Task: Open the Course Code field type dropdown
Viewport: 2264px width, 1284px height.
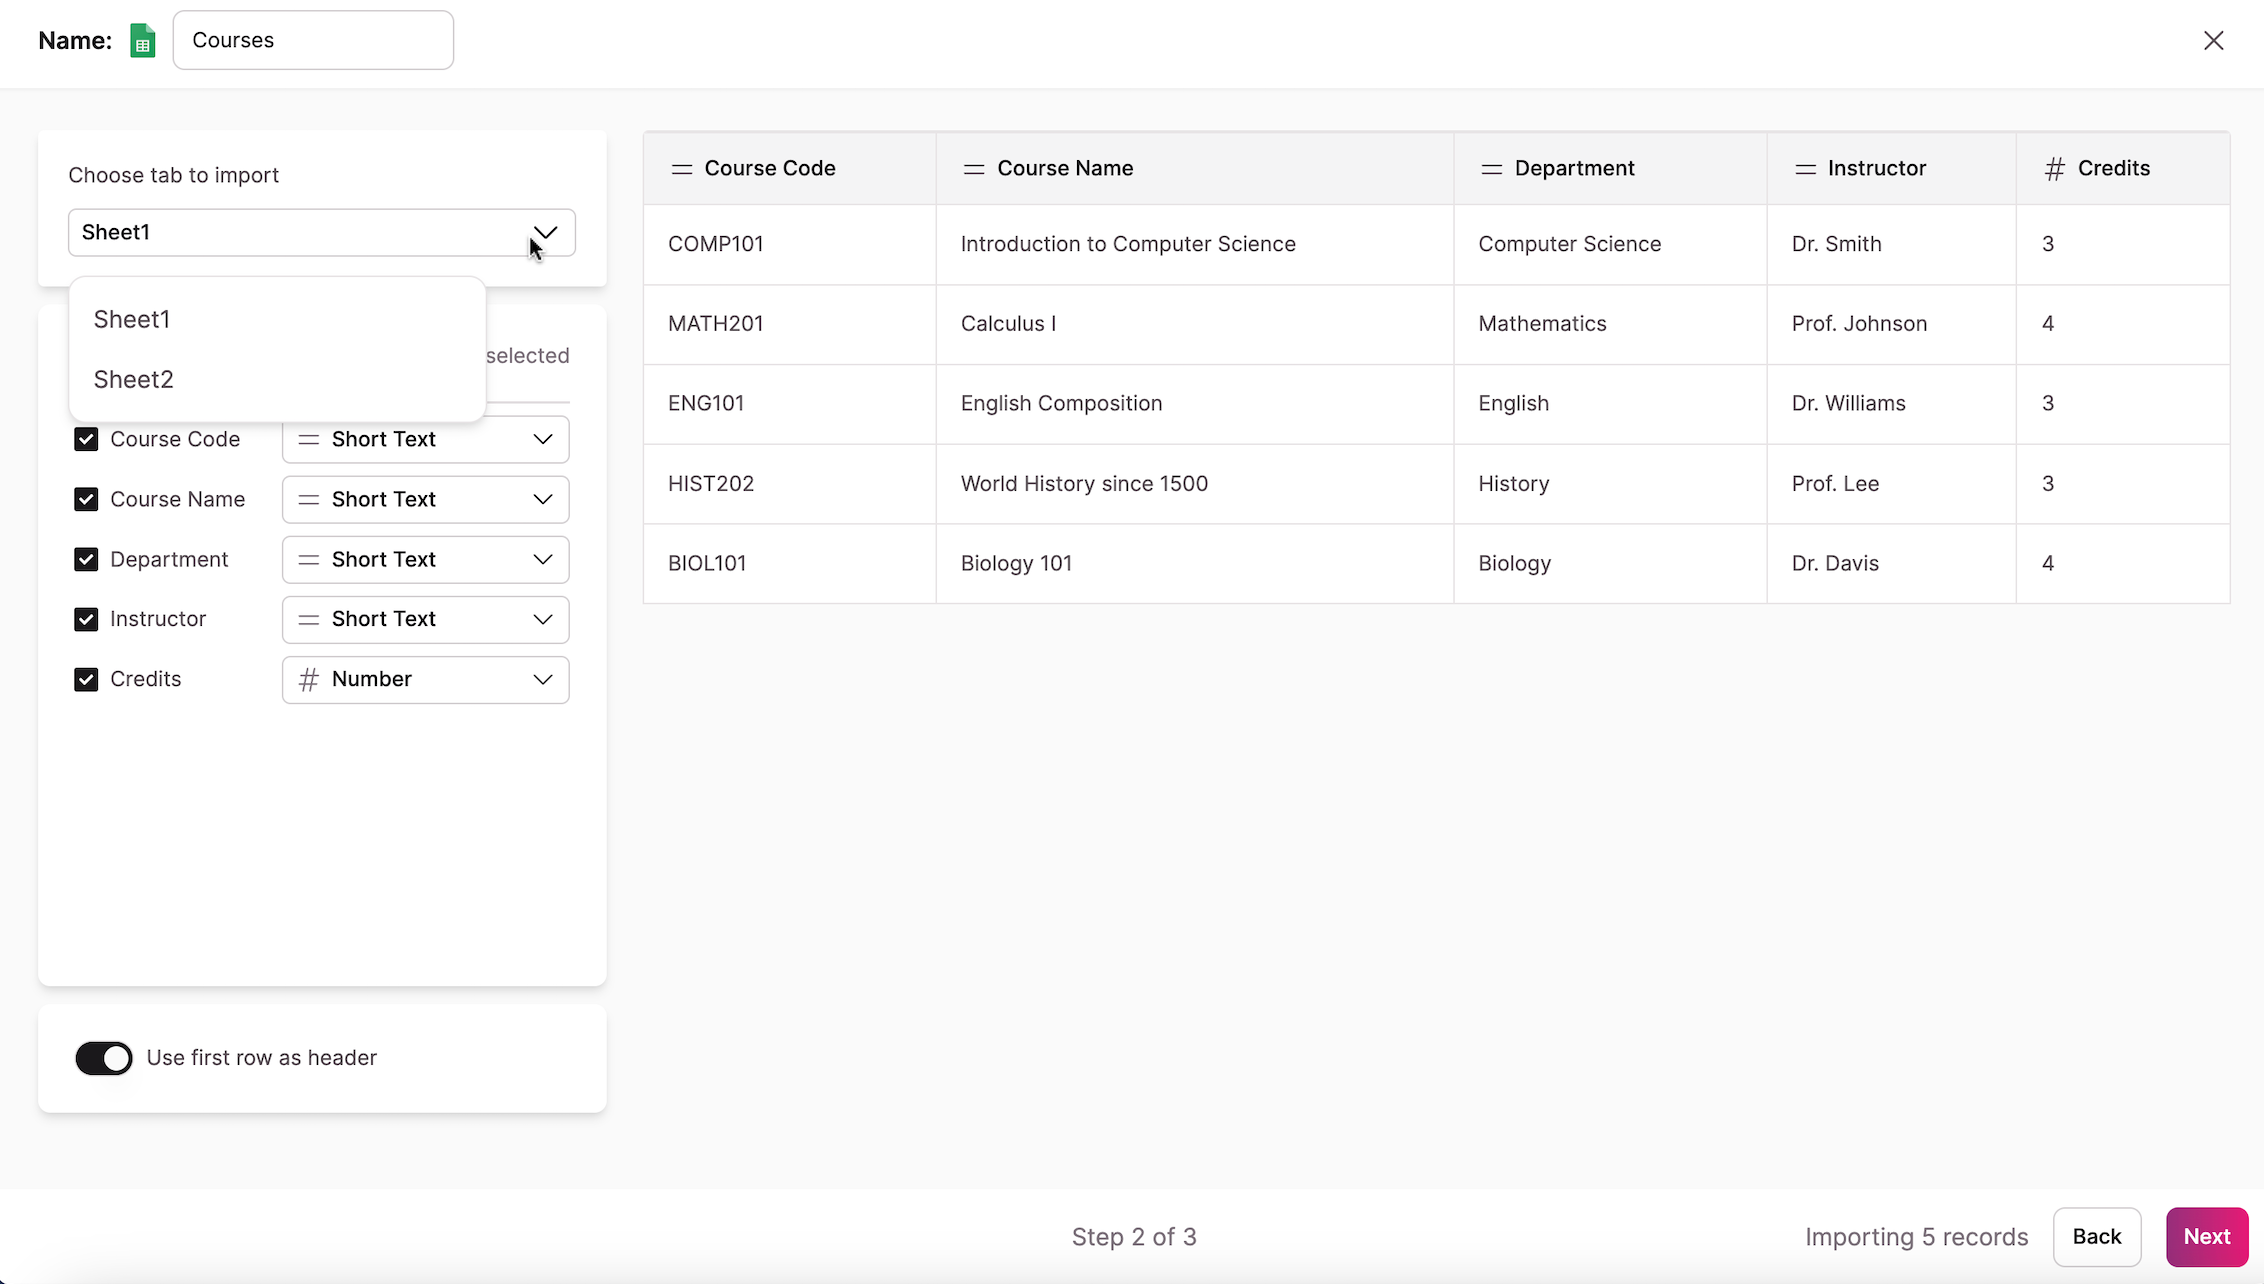Action: [426, 439]
